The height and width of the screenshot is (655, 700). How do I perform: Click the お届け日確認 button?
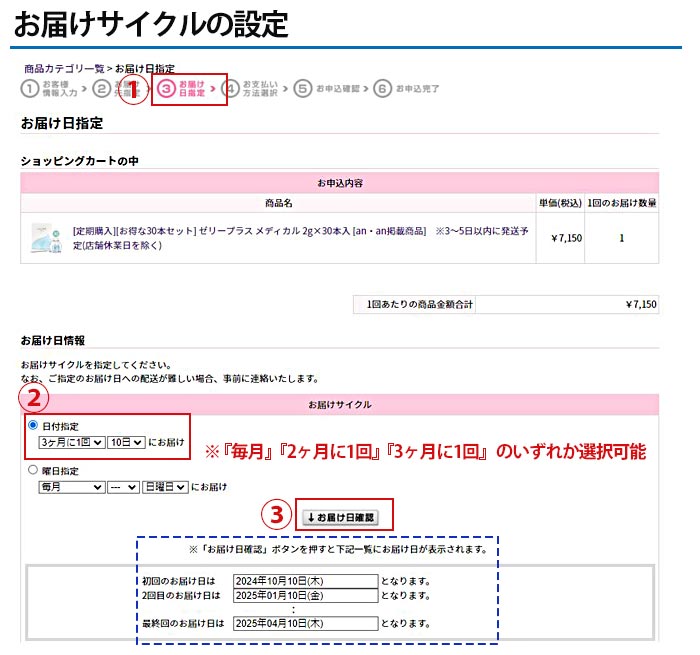click(x=341, y=517)
